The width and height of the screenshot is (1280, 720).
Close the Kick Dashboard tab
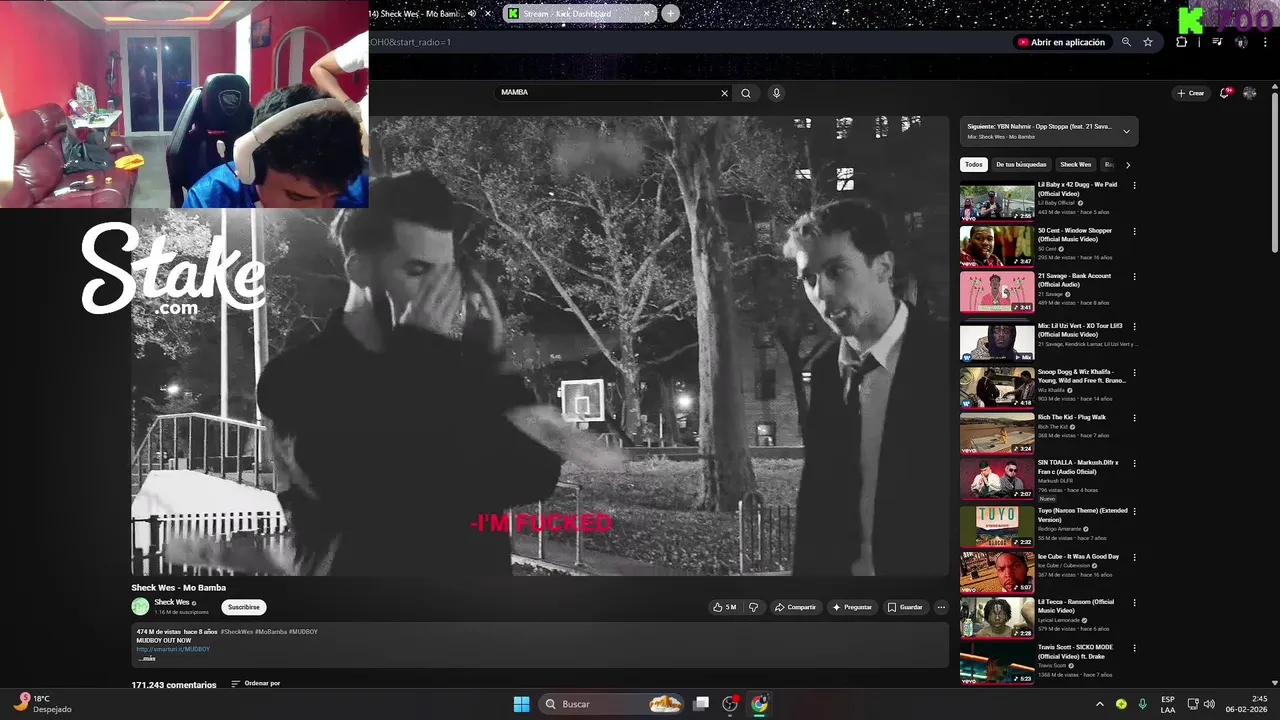pyautogui.click(x=647, y=13)
